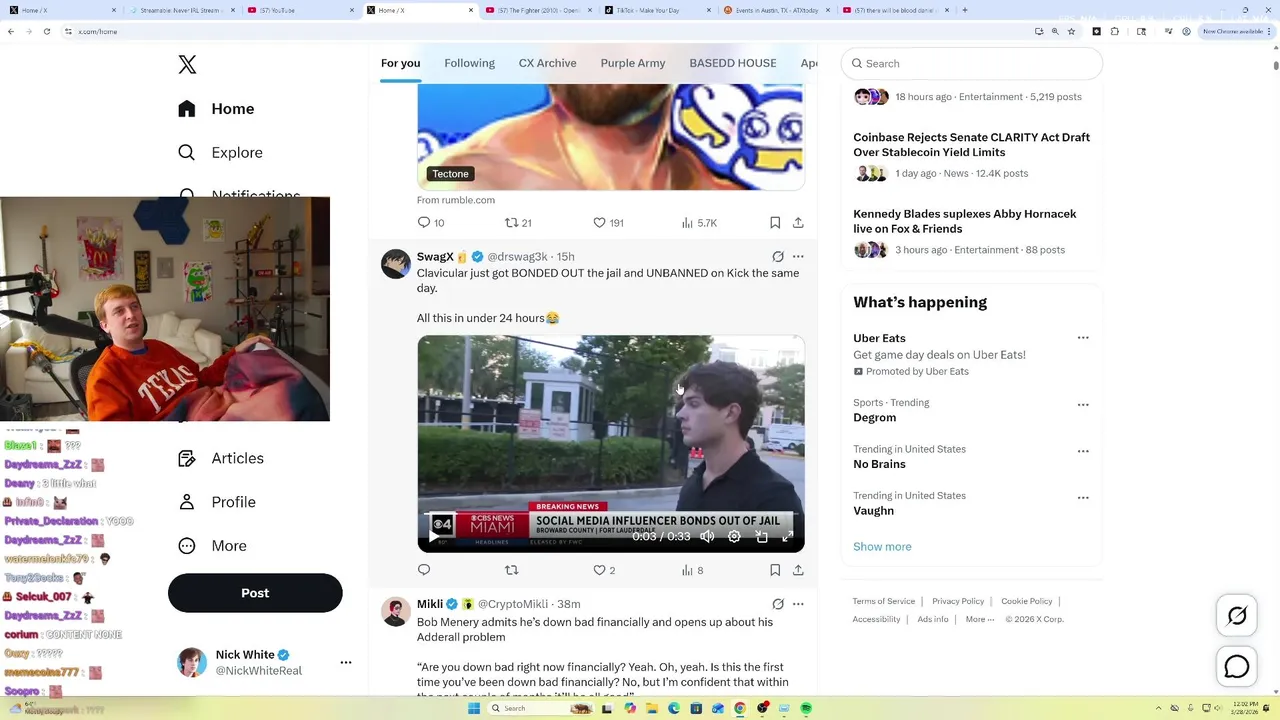The image size is (1280, 720).
Task: Open the Kennedy Blades suplexes story
Action: (x=965, y=221)
